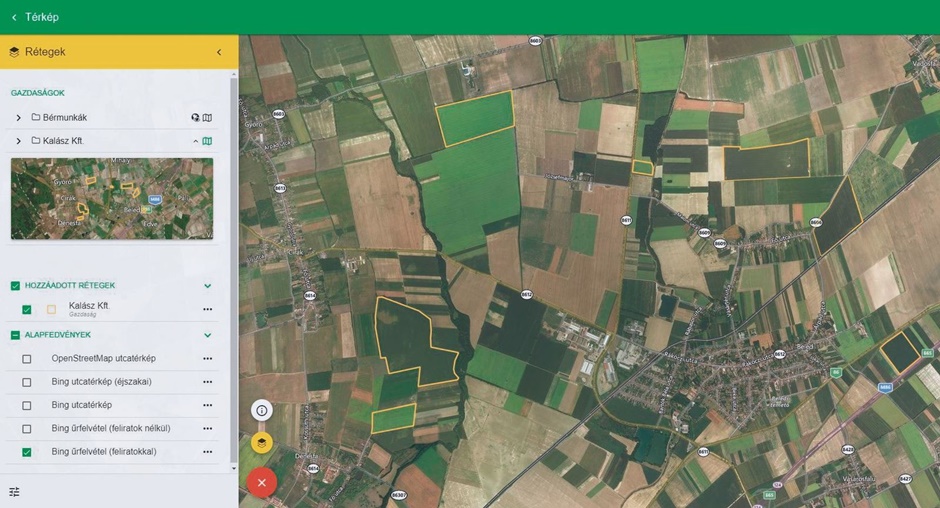Viewport: 940px width, 508px height.
Task: Click the globe icon in the Bérmunkák row
Action: 196,118
